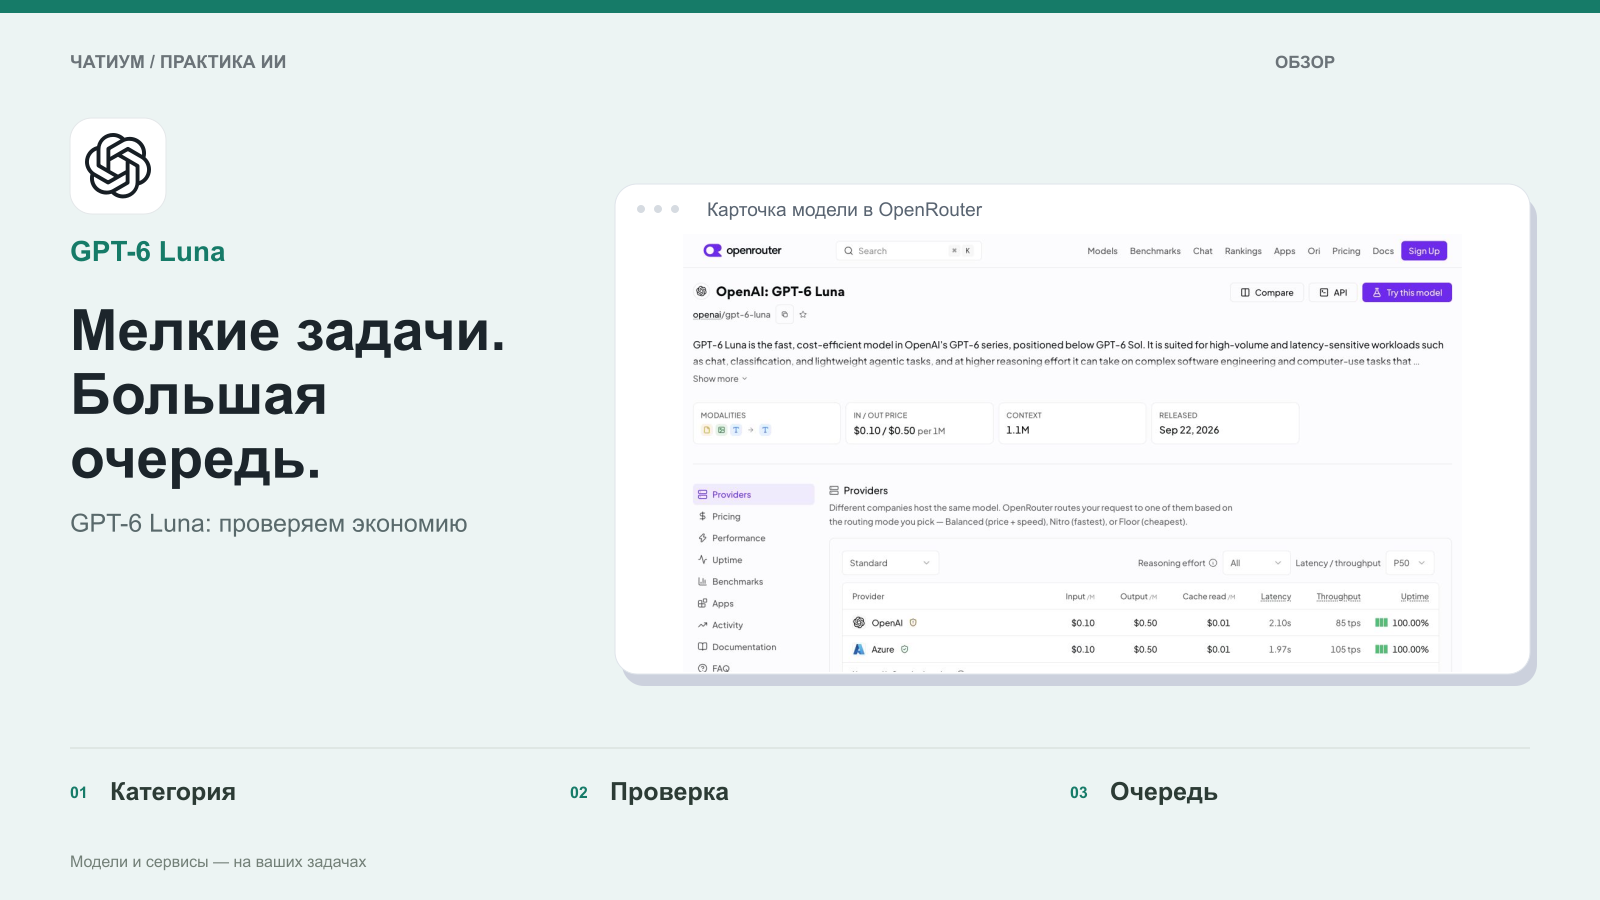The image size is (1600, 900).
Task: Click the OpenAI logo beside the model title
Action: 701,292
